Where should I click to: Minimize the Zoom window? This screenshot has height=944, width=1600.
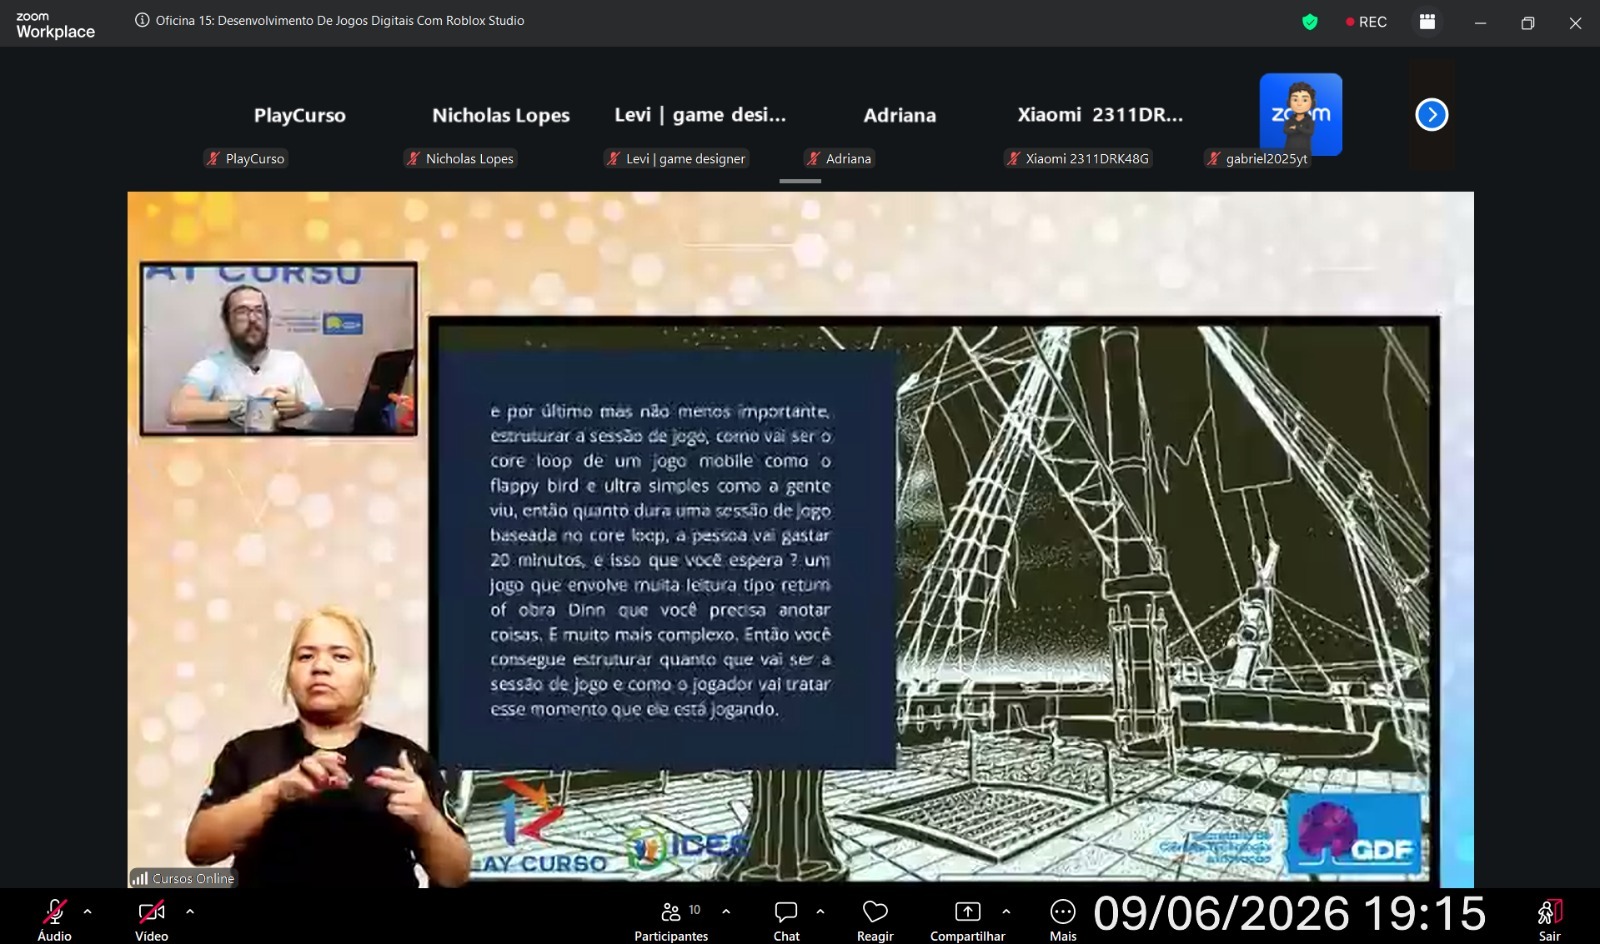[1480, 22]
